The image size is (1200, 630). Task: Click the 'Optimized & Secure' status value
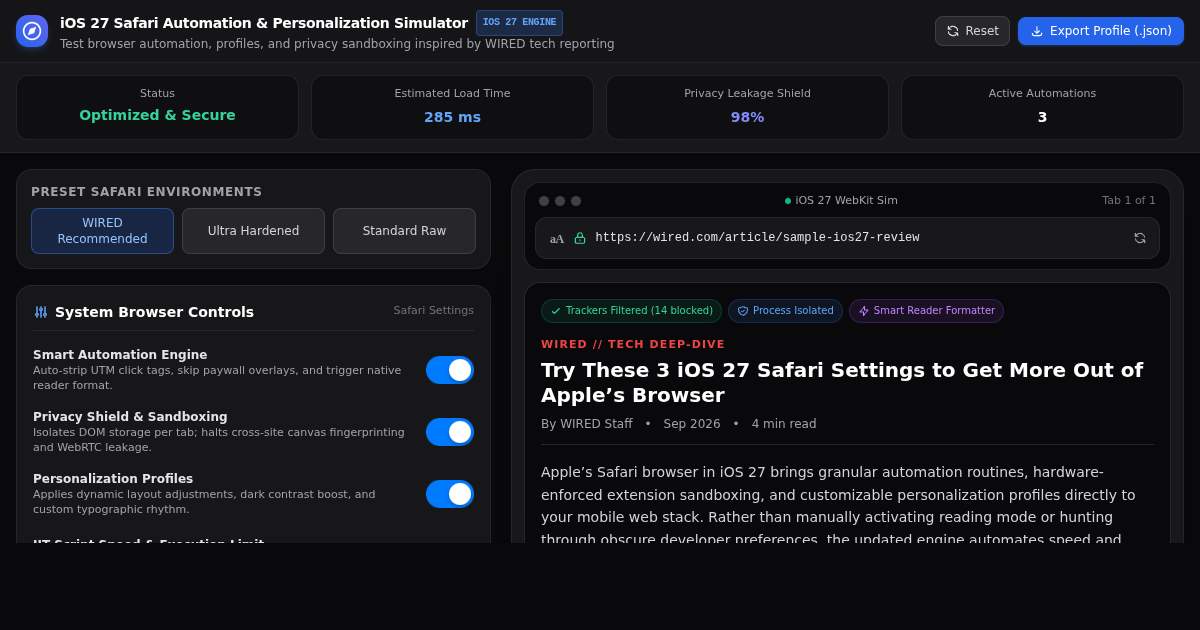pos(157,115)
